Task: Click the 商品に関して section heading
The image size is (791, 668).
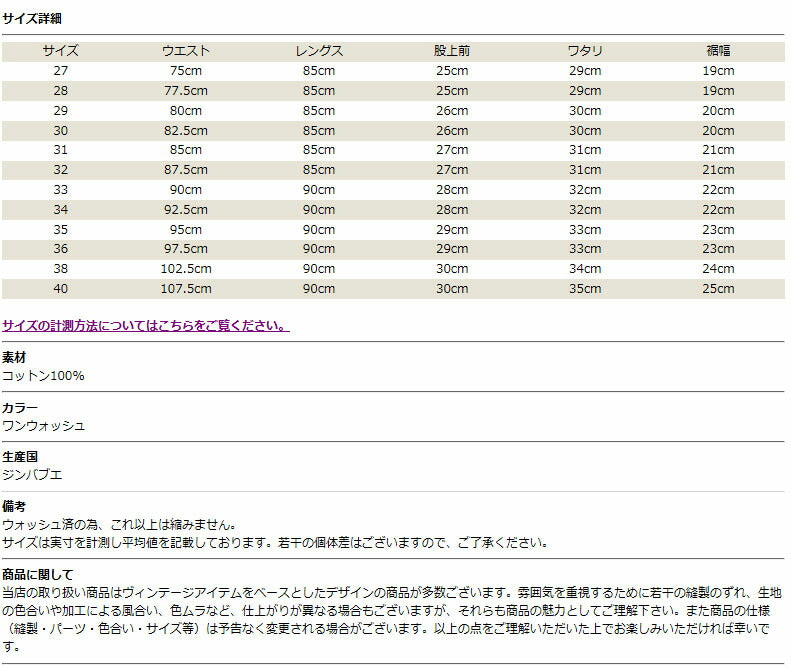Action: (x=38, y=574)
